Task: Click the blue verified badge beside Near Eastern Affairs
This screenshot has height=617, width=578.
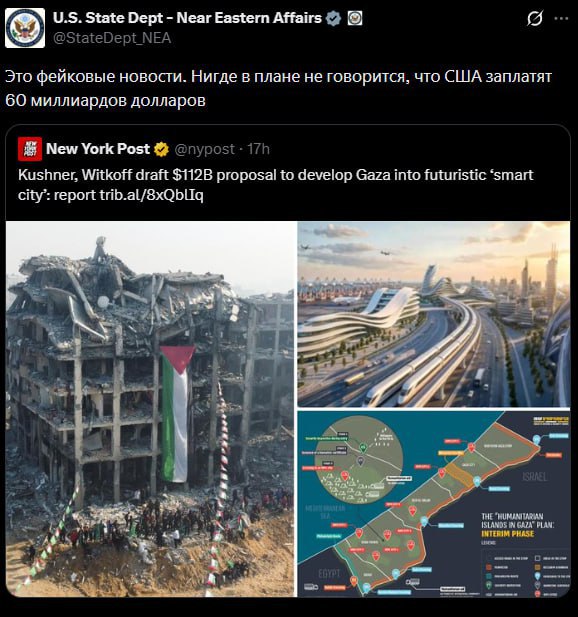Action: 334,18
